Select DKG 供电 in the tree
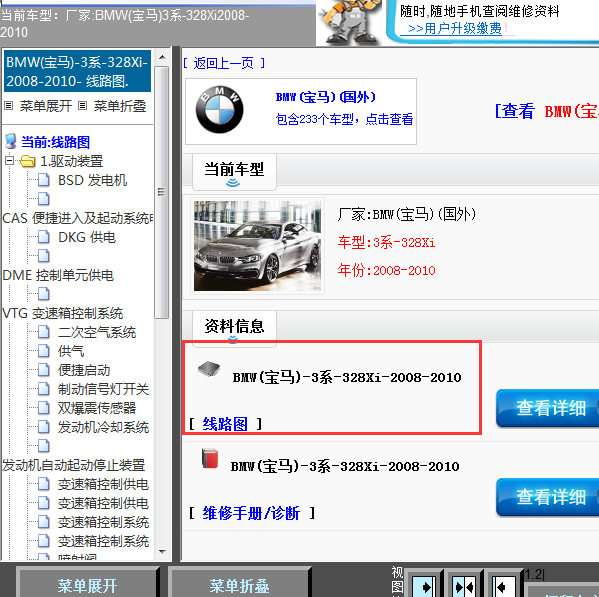 [87, 237]
